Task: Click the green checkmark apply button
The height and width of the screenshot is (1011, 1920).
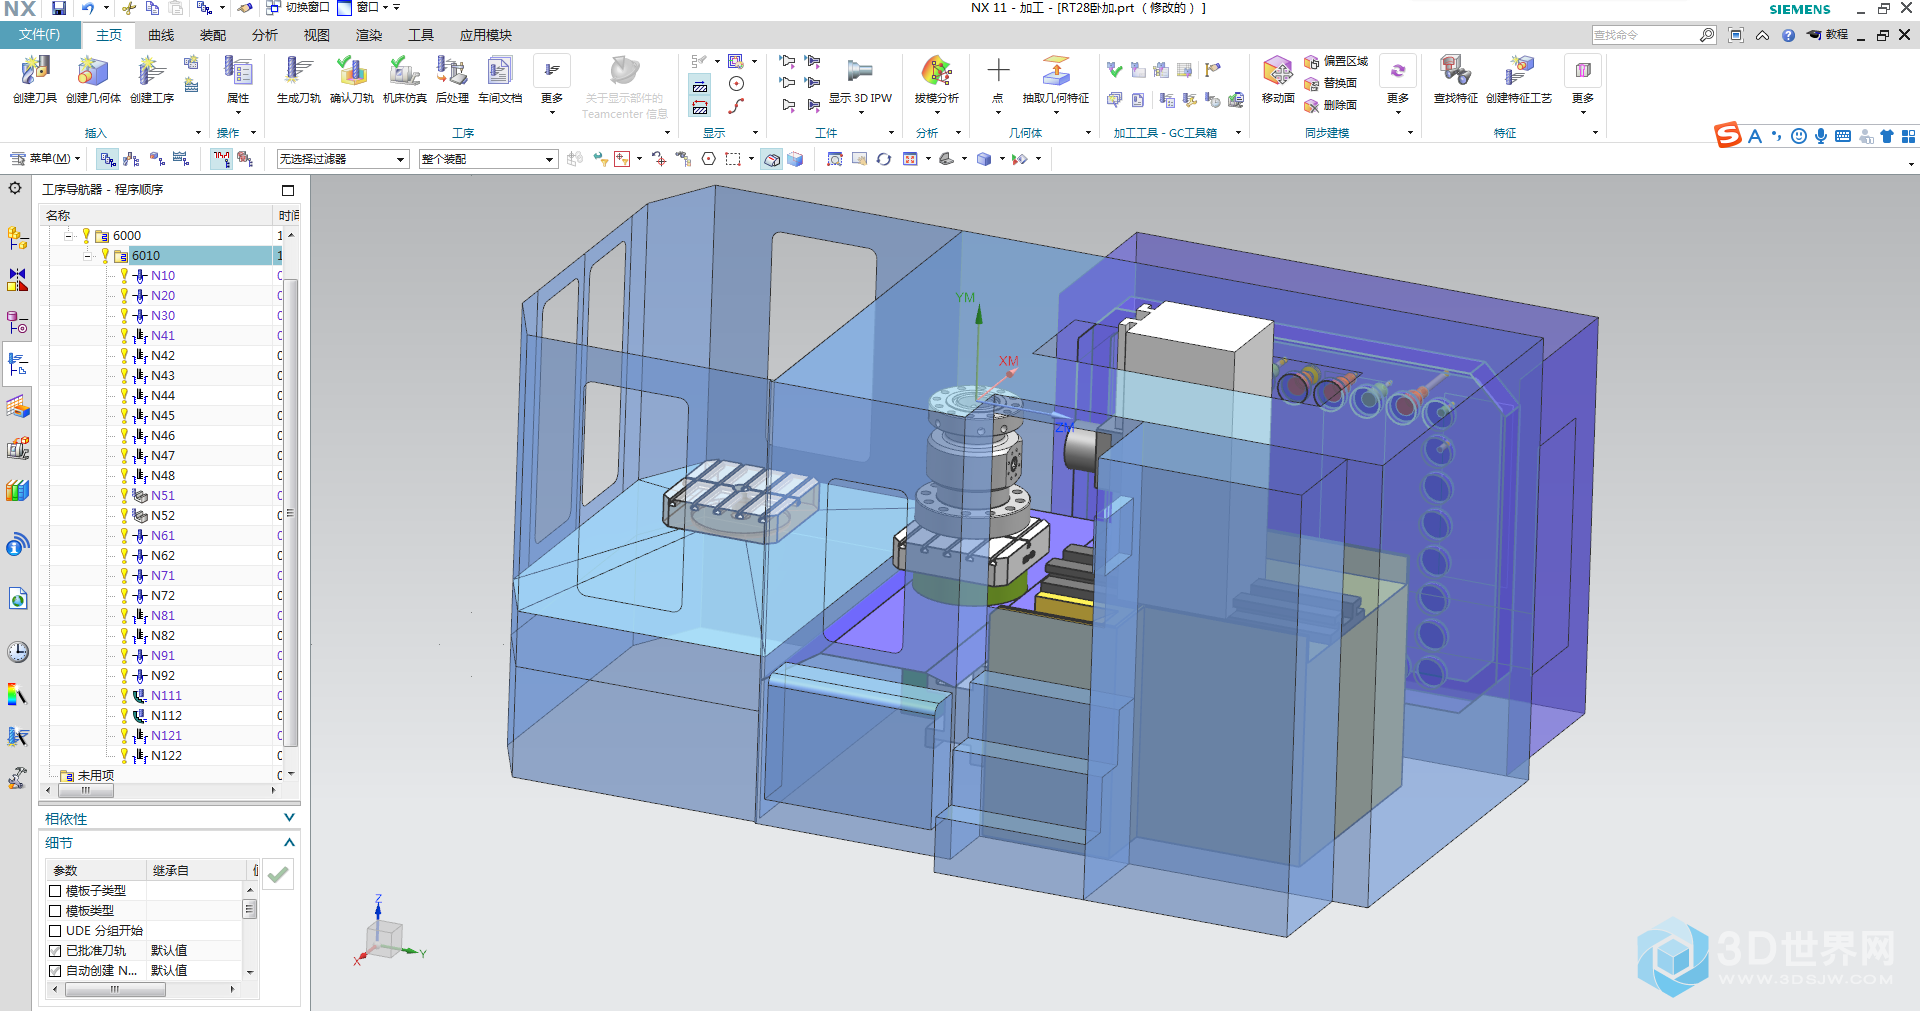Action: point(278,875)
